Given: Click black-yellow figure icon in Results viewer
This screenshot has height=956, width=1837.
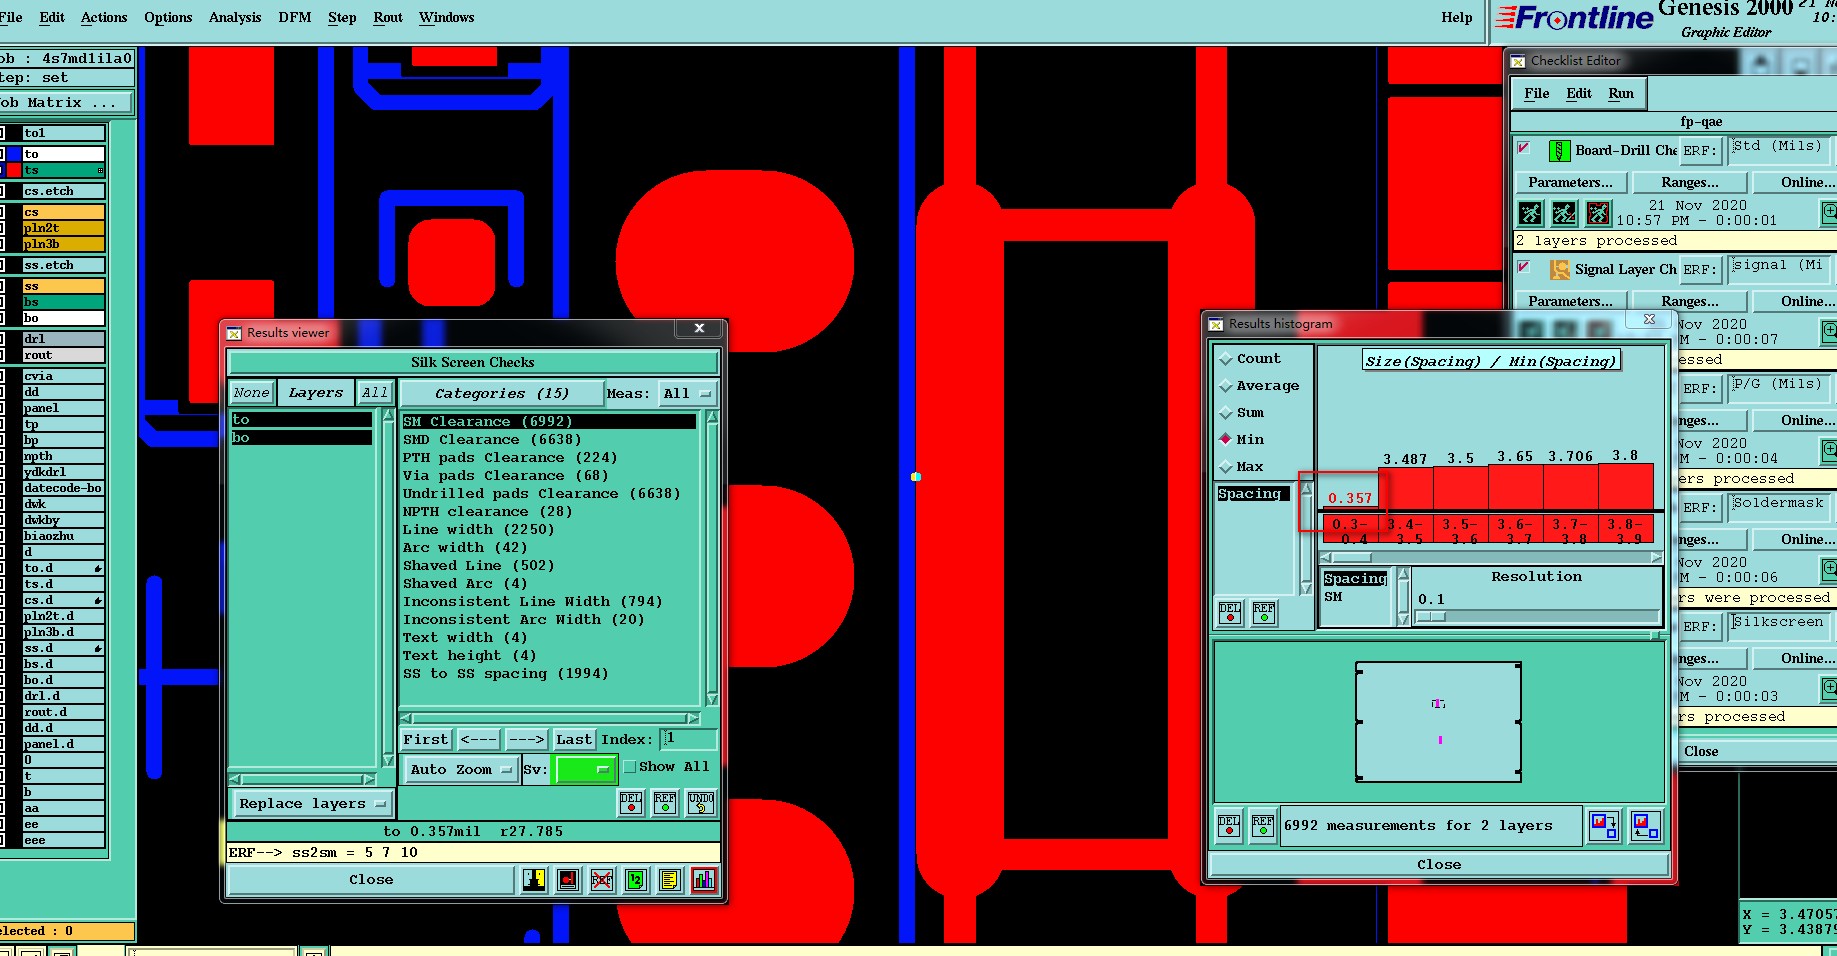Looking at the screenshot, I should [535, 880].
